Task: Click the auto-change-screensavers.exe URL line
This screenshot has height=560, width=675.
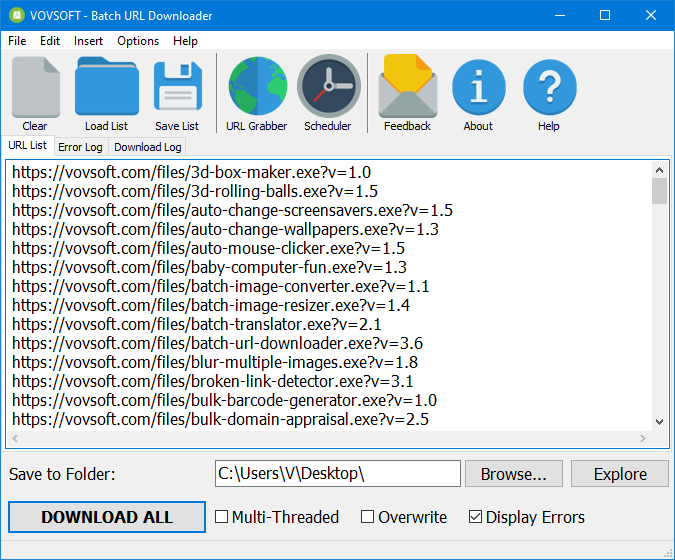Action: tap(232, 210)
